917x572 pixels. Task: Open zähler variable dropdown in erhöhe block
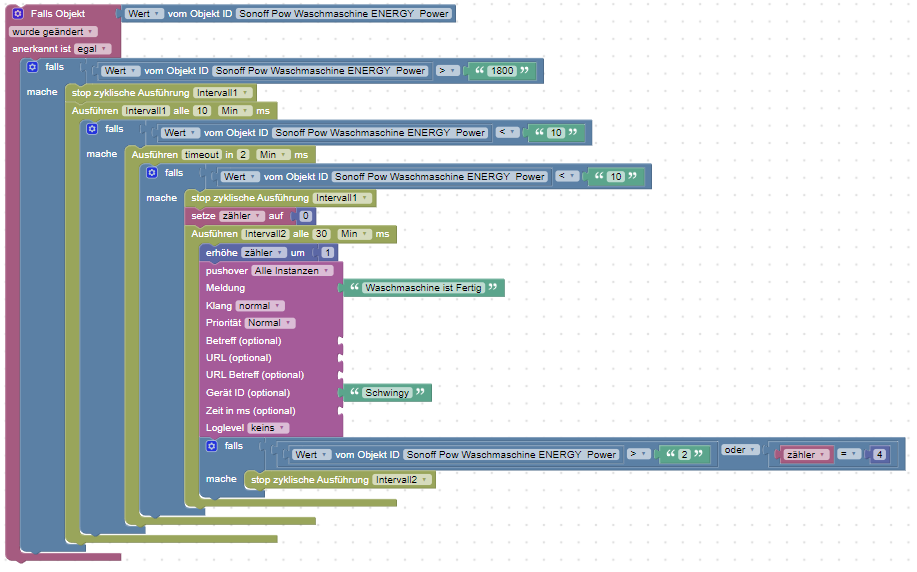tap(264, 253)
